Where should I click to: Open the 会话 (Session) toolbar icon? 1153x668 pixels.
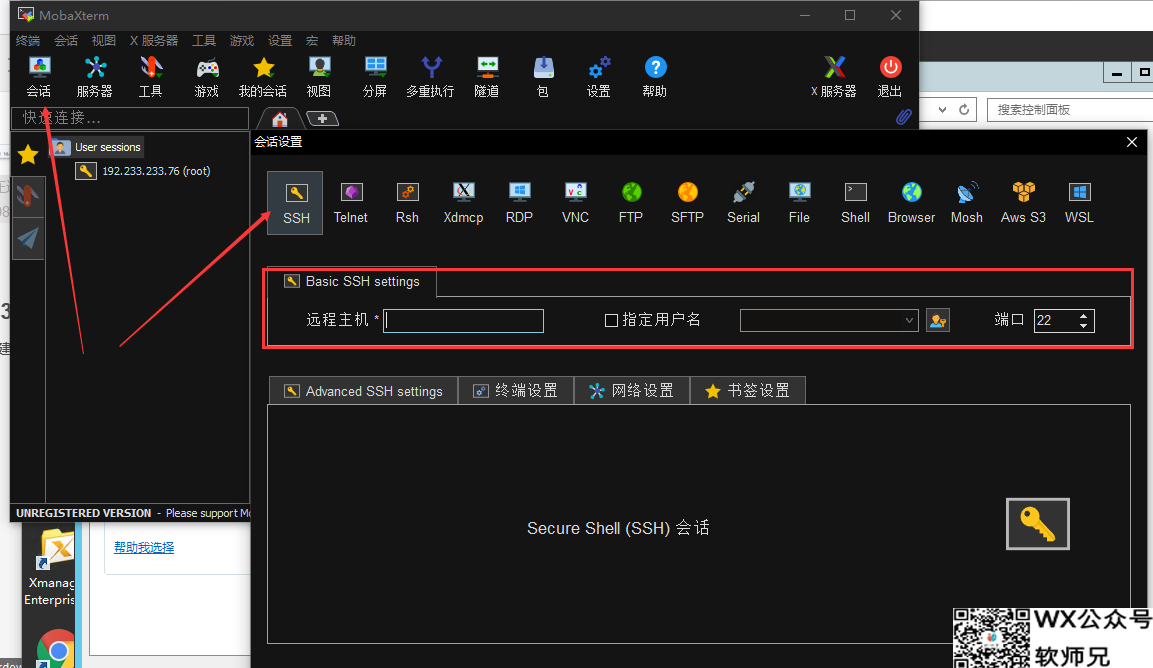tap(39, 77)
